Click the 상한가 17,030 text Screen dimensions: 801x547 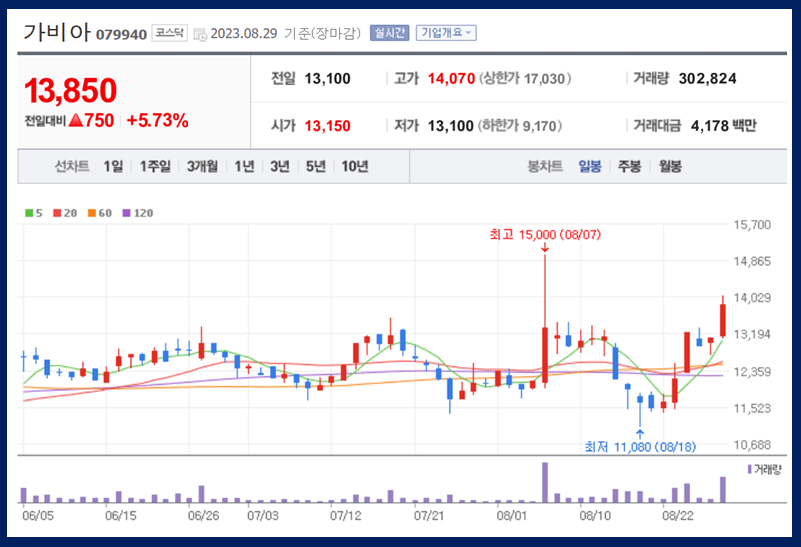point(525,79)
